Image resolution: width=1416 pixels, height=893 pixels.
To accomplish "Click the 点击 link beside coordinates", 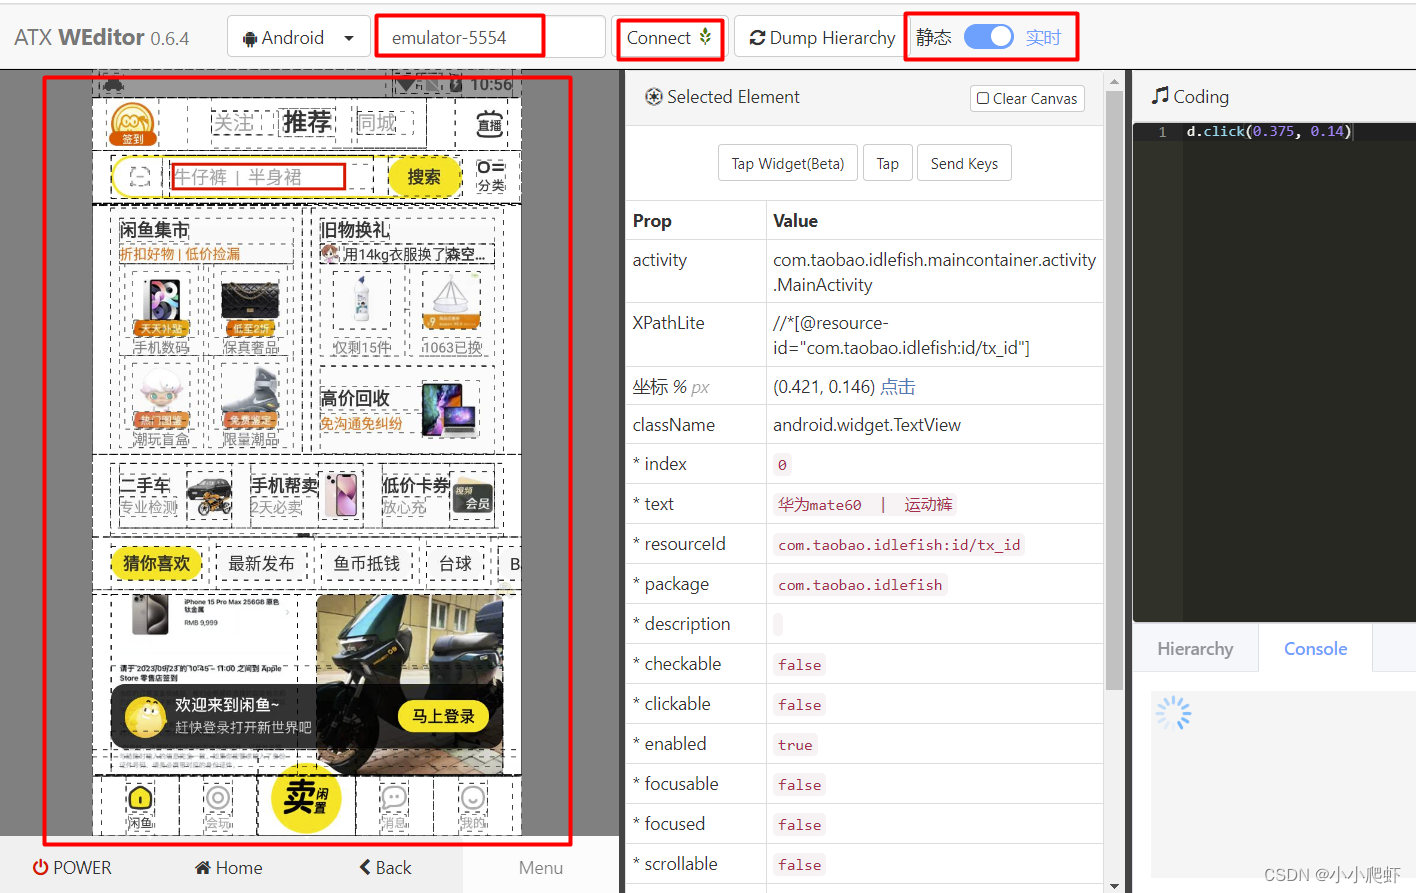I will (897, 387).
